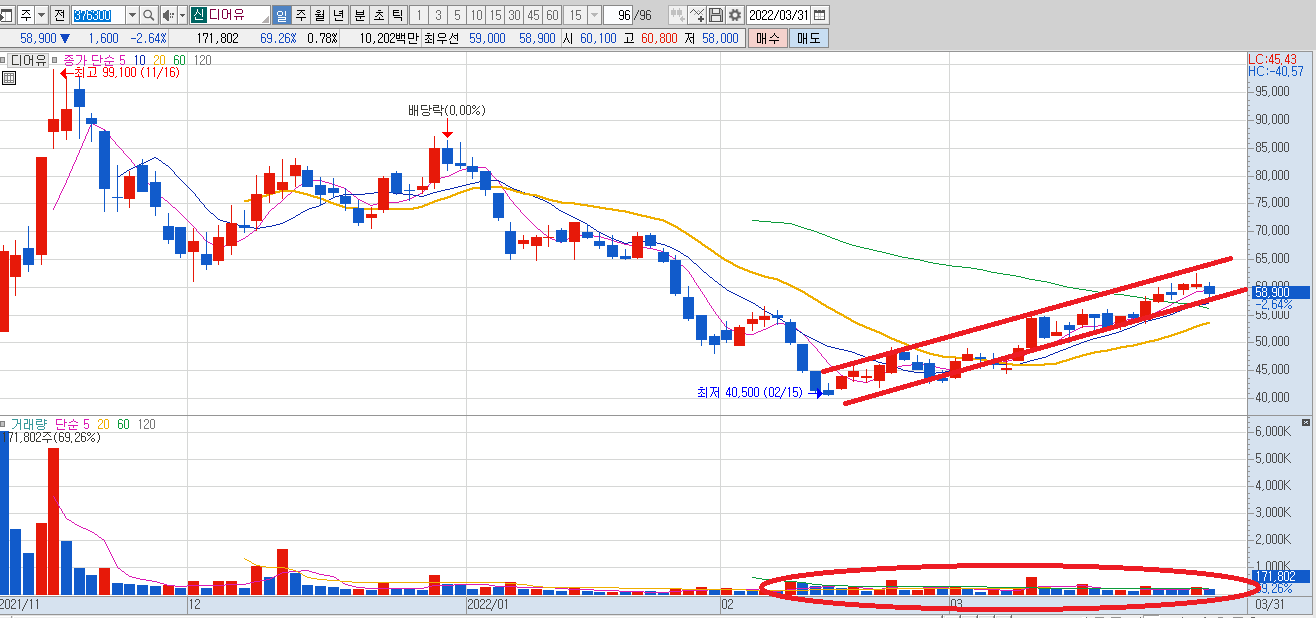
Task: Open the custom interval dropdown arrow
Action: click(x=595, y=15)
